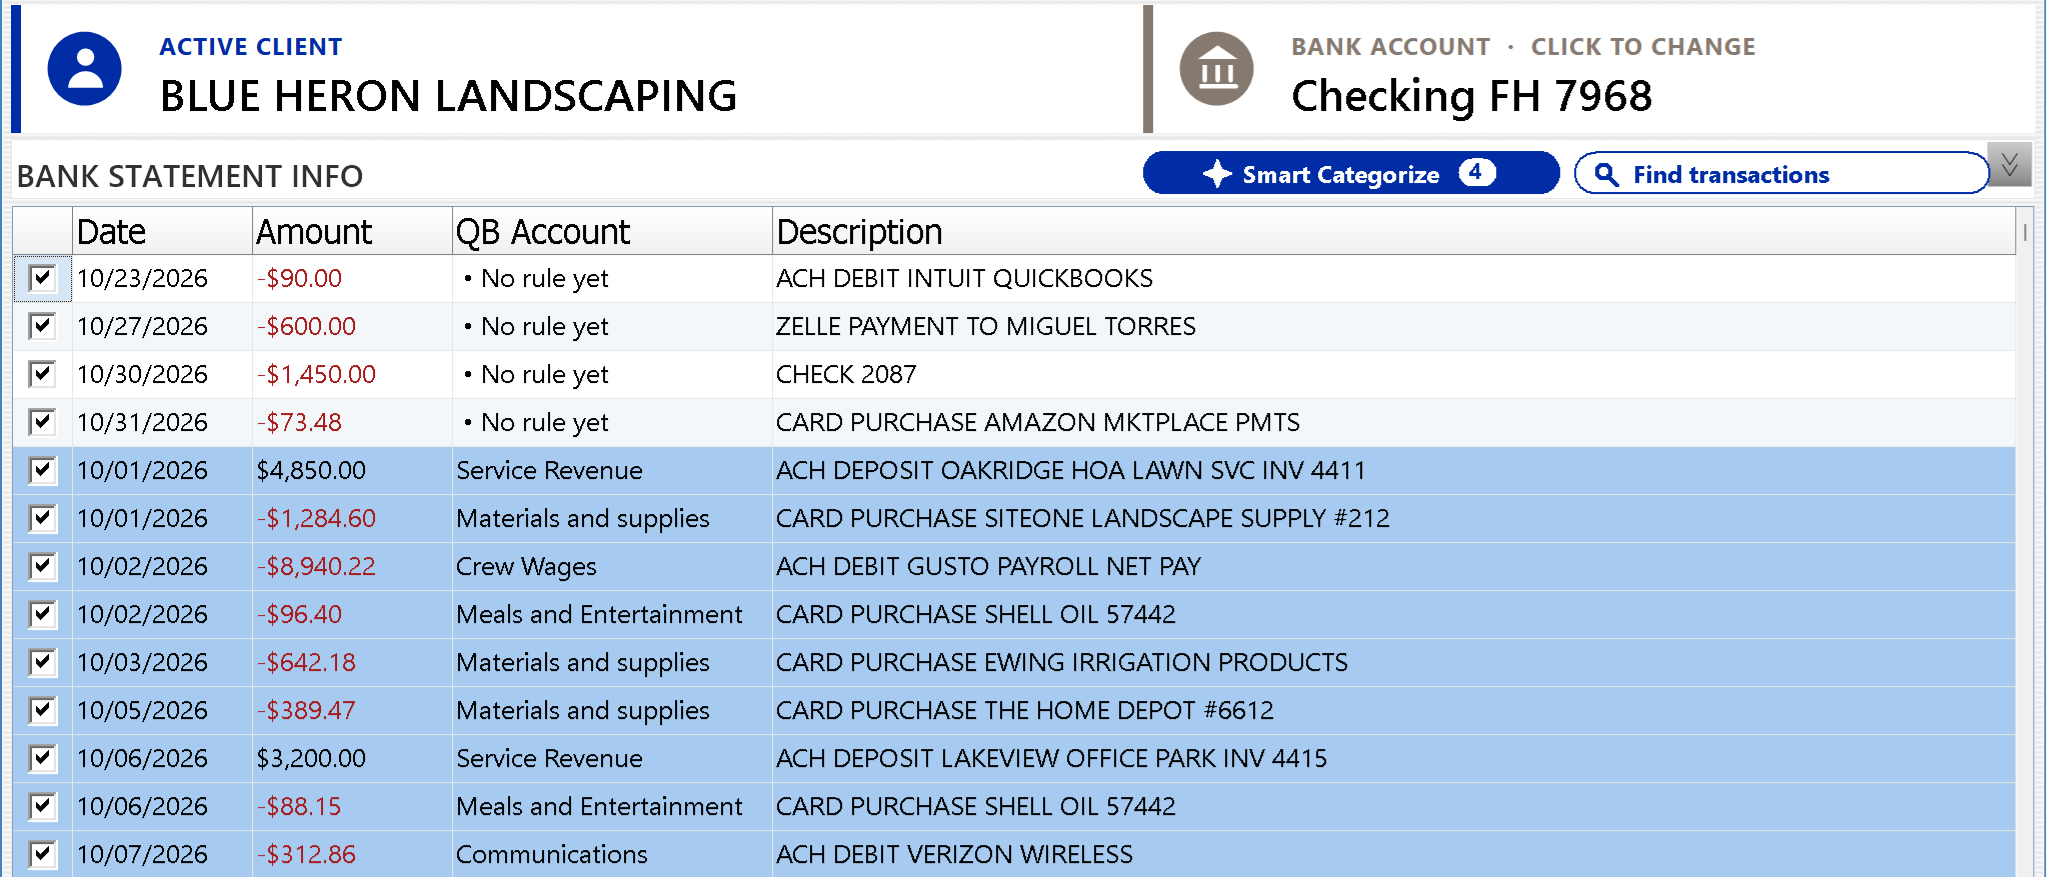The image size is (2046, 877).
Task: Uncheck the Oakridge HOA deposit checkbox
Action: (42, 470)
